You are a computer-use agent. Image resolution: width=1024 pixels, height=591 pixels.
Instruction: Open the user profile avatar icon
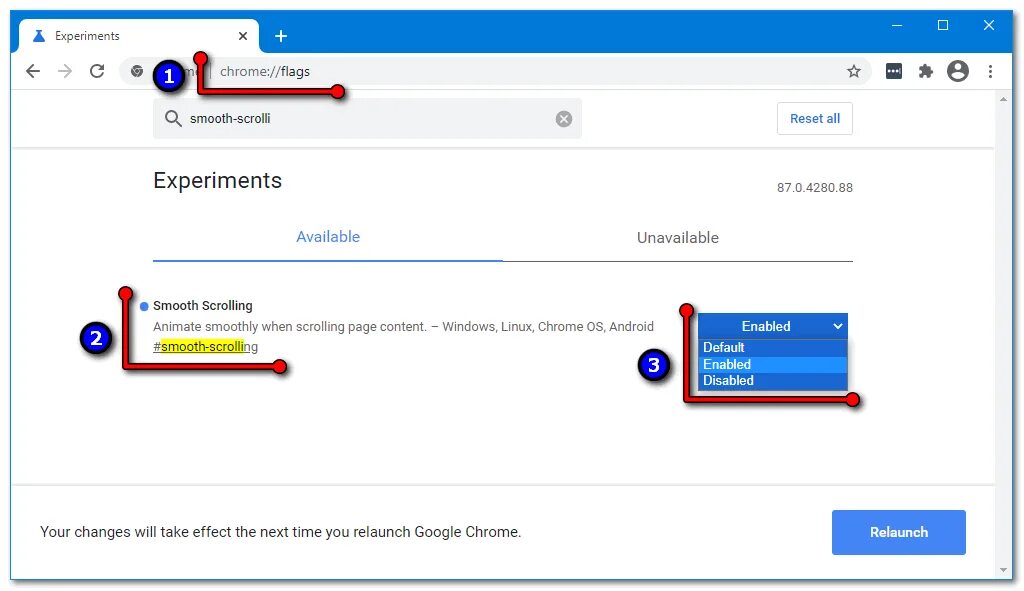click(x=957, y=71)
